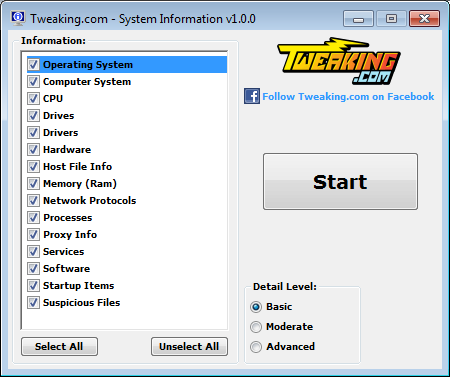Screen dimensions: 450x377
Task: Choose the Advanced detail level
Action: click(x=256, y=347)
